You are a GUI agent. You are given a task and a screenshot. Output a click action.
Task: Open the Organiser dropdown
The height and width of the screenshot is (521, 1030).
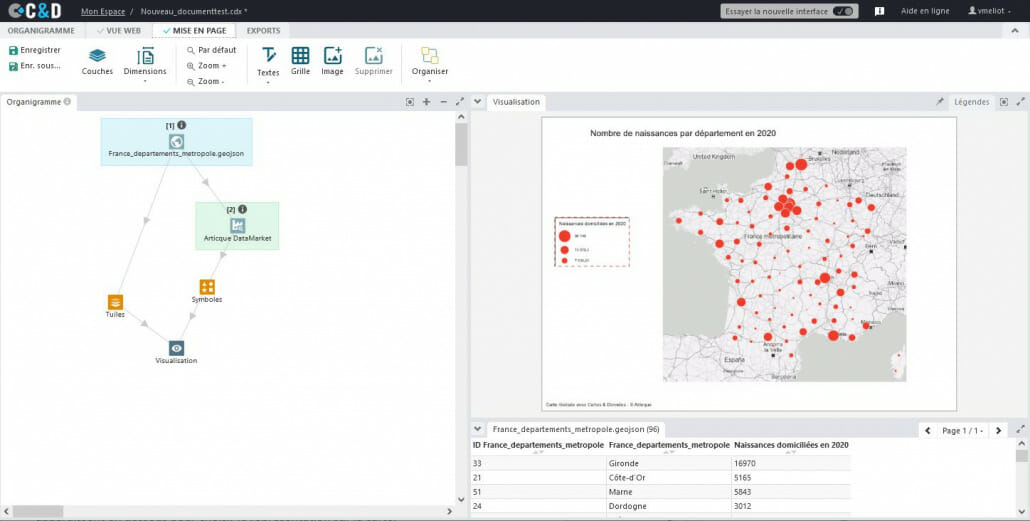[429, 62]
